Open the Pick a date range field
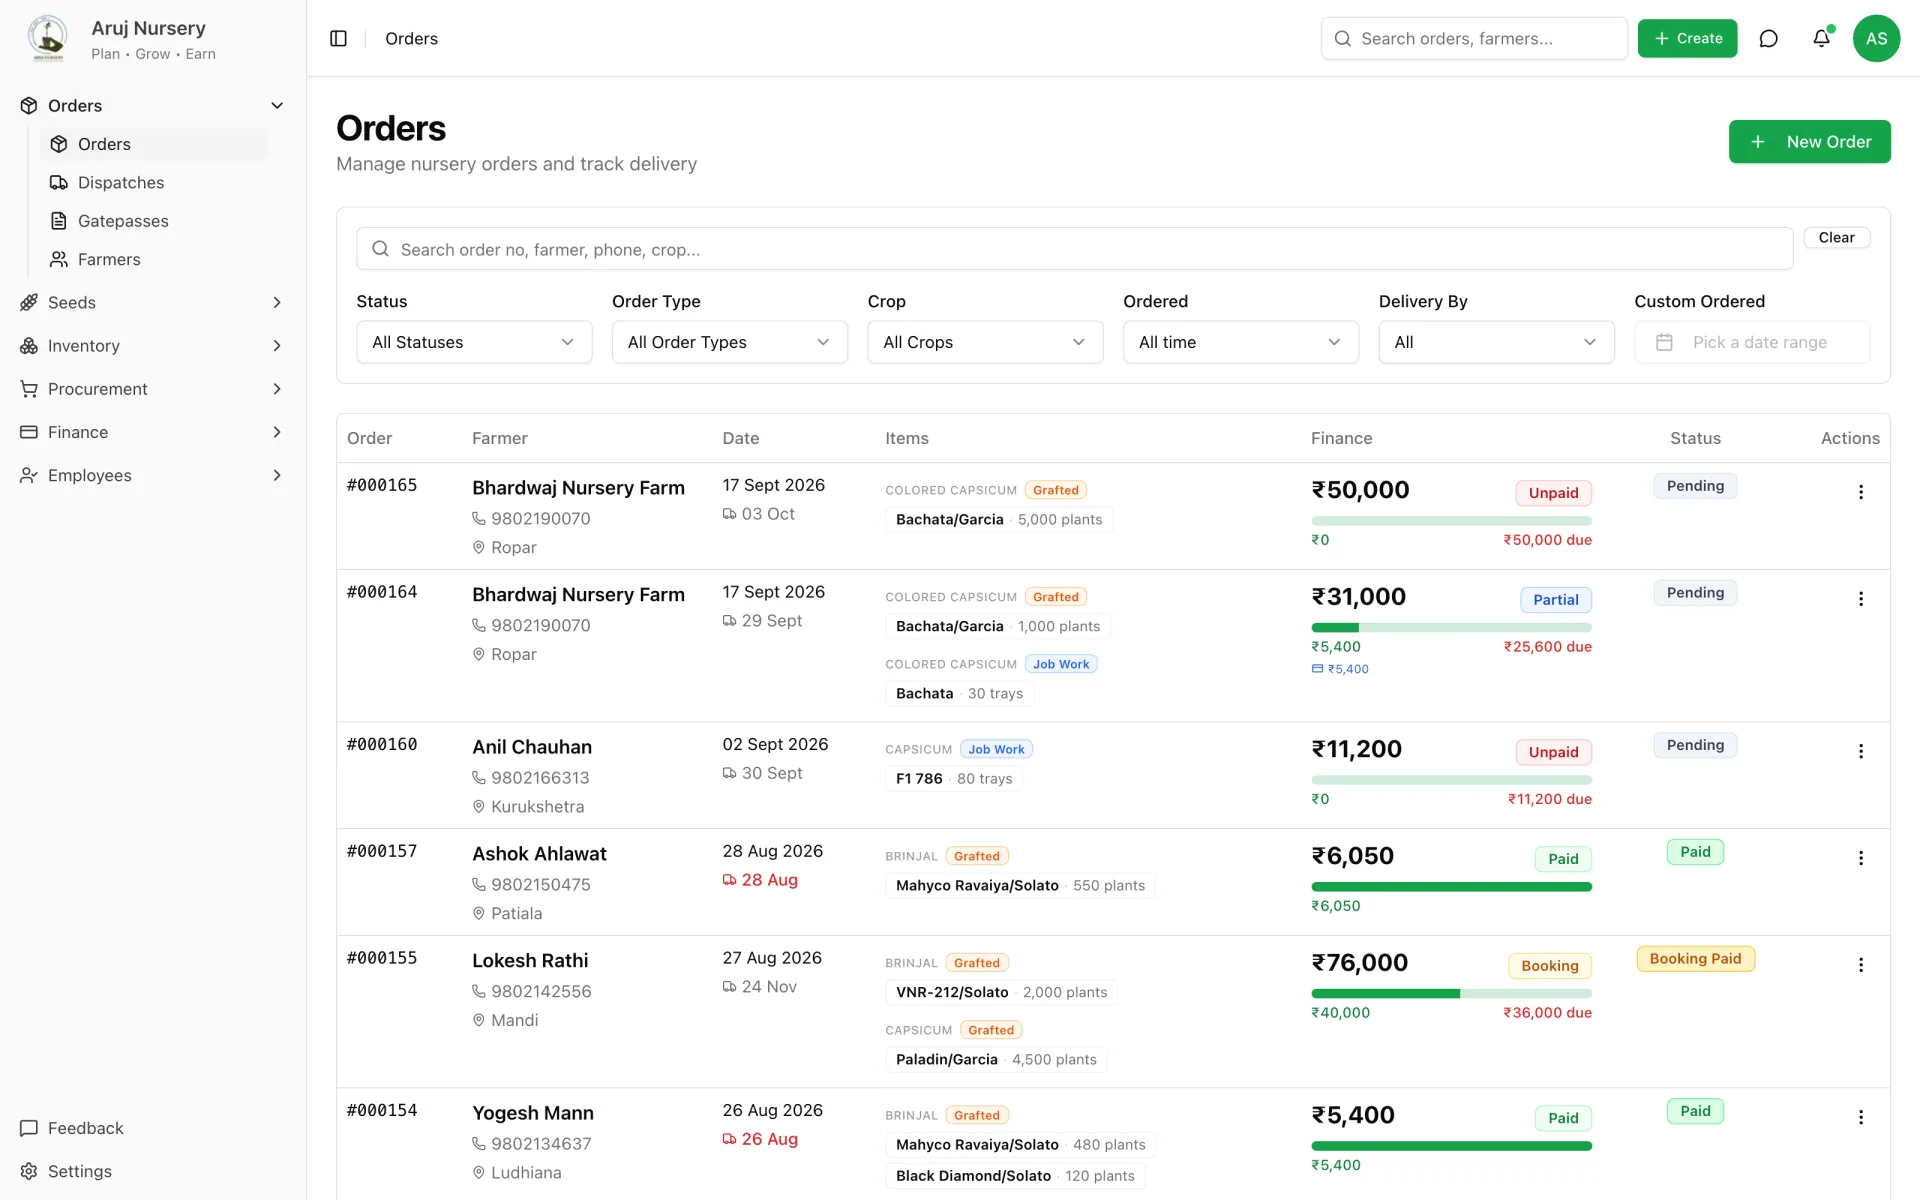Screen dimensions: 1920x1200 click(x=1752, y=342)
